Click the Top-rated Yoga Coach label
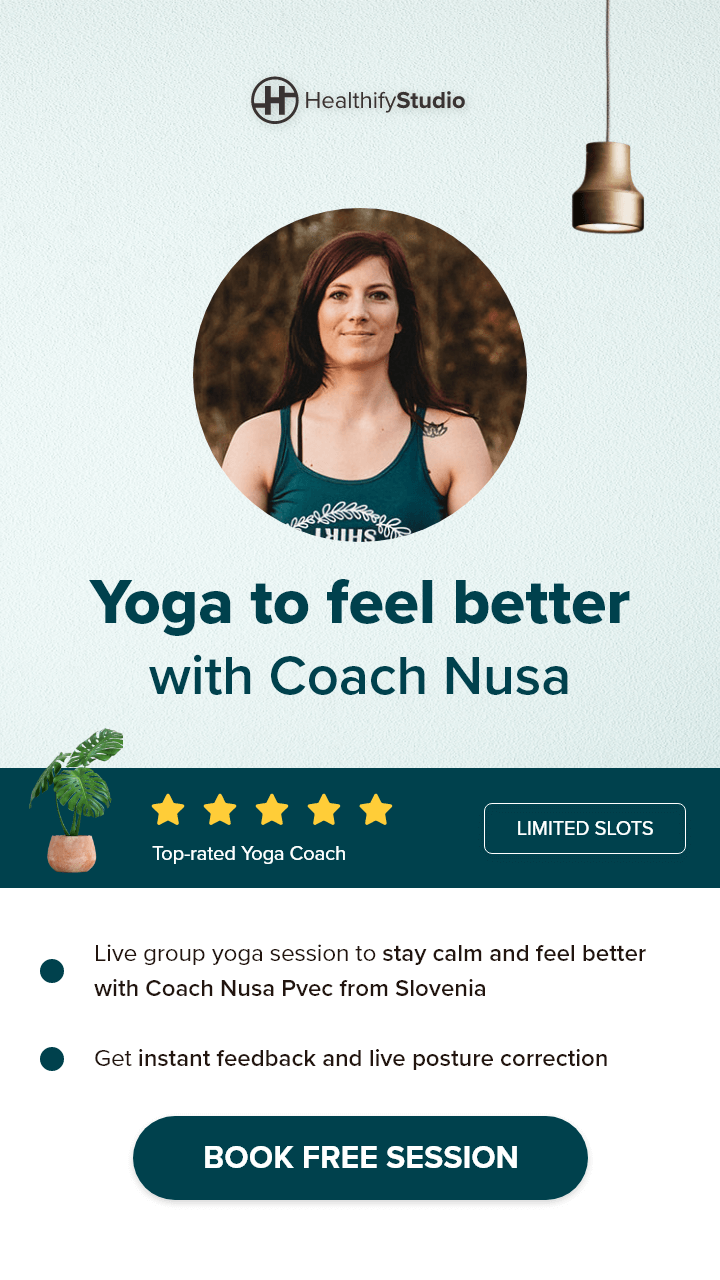Screen dimensions: 720x1280 click(x=249, y=854)
